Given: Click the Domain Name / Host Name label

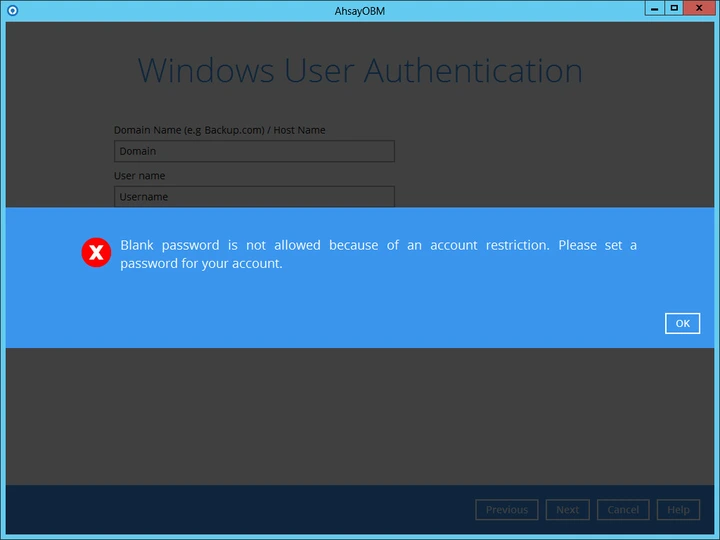Looking at the screenshot, I should (x=219, y=130).
